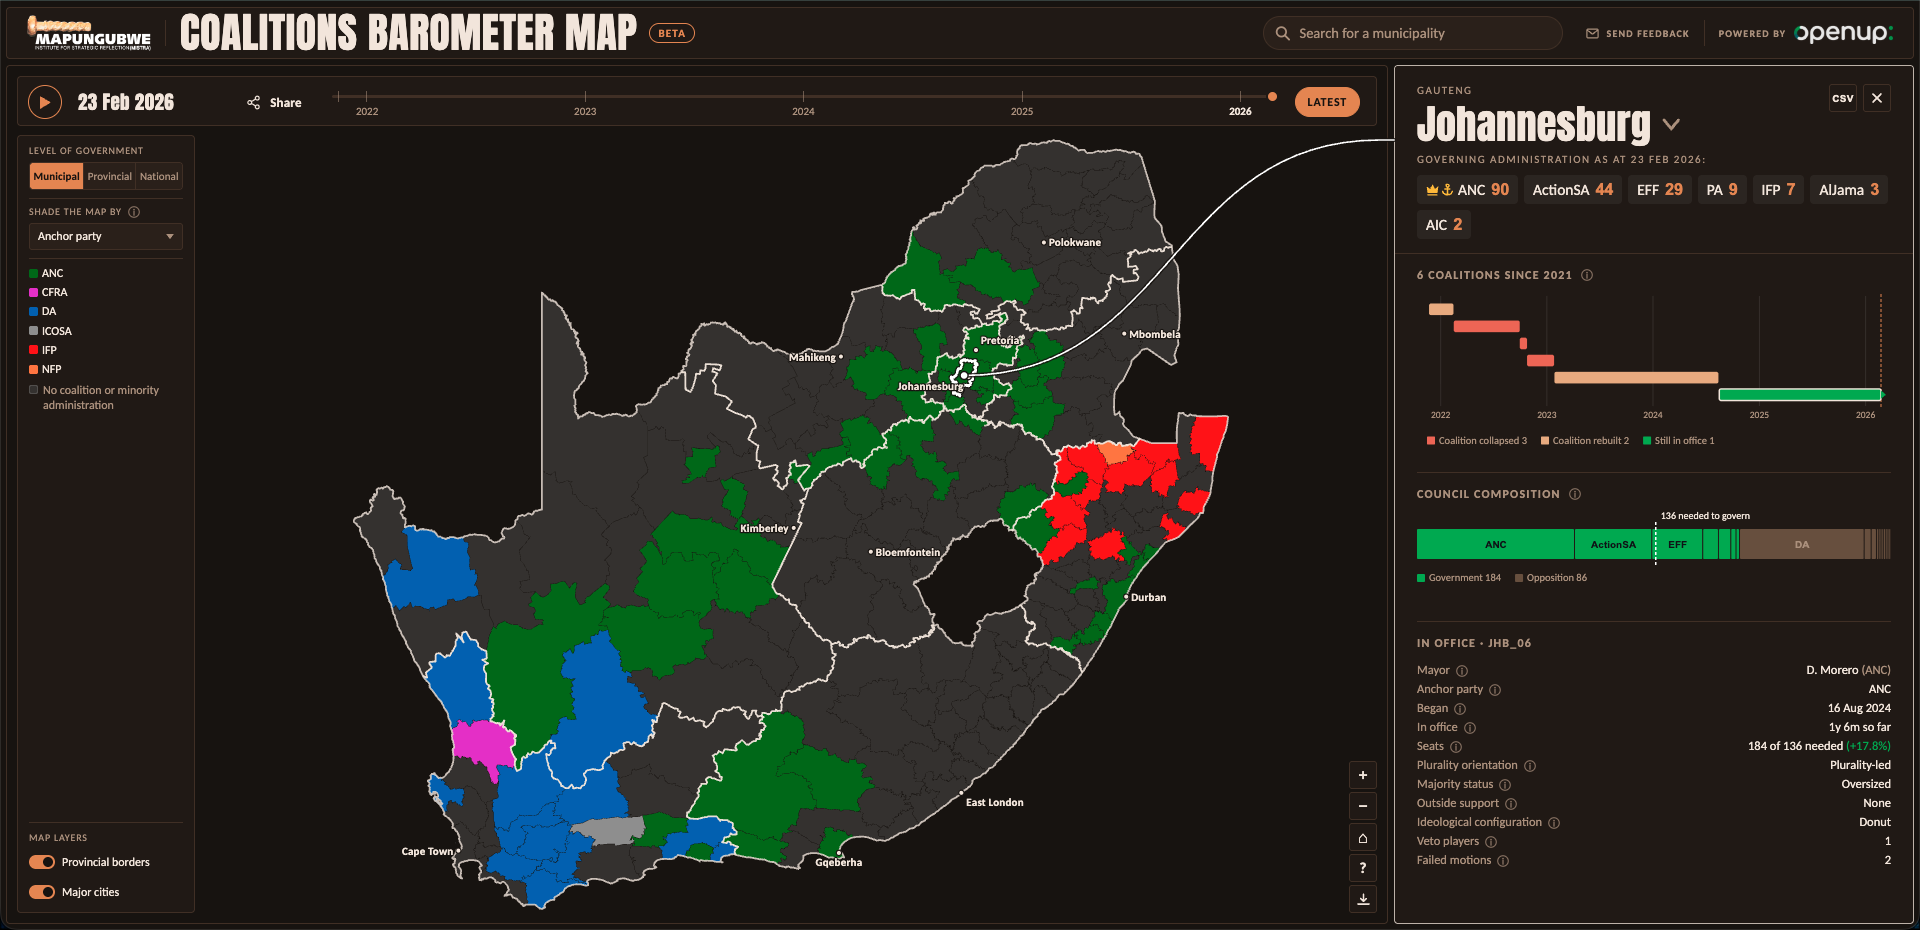Click the green Still in office coalition bar
The image size is (1920, 930).
pyautogui.click(x=1800, y=394)
